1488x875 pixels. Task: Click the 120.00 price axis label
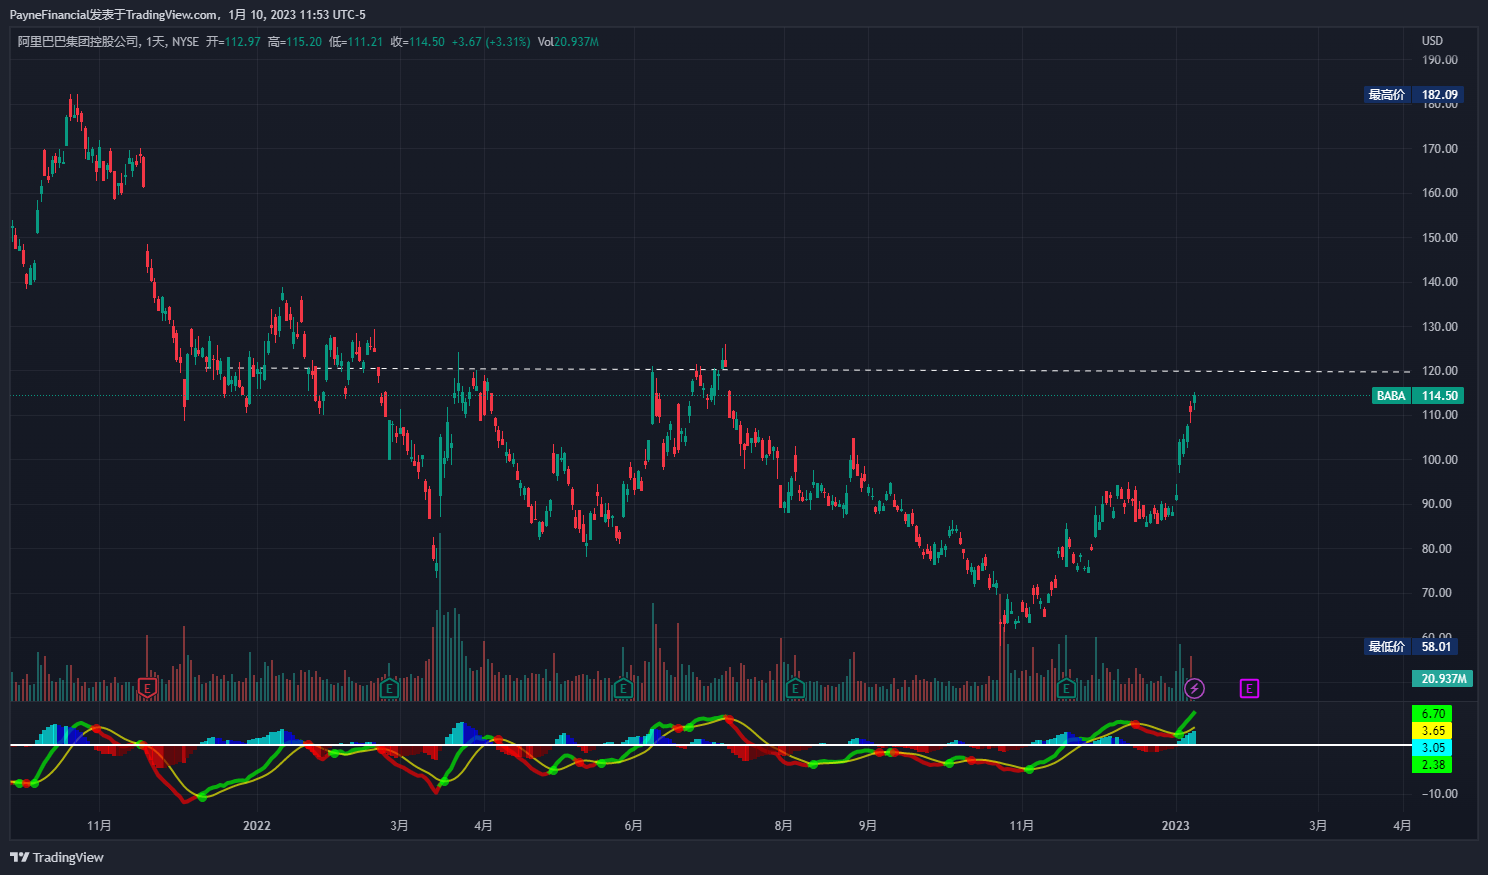tap(1440, 371)
